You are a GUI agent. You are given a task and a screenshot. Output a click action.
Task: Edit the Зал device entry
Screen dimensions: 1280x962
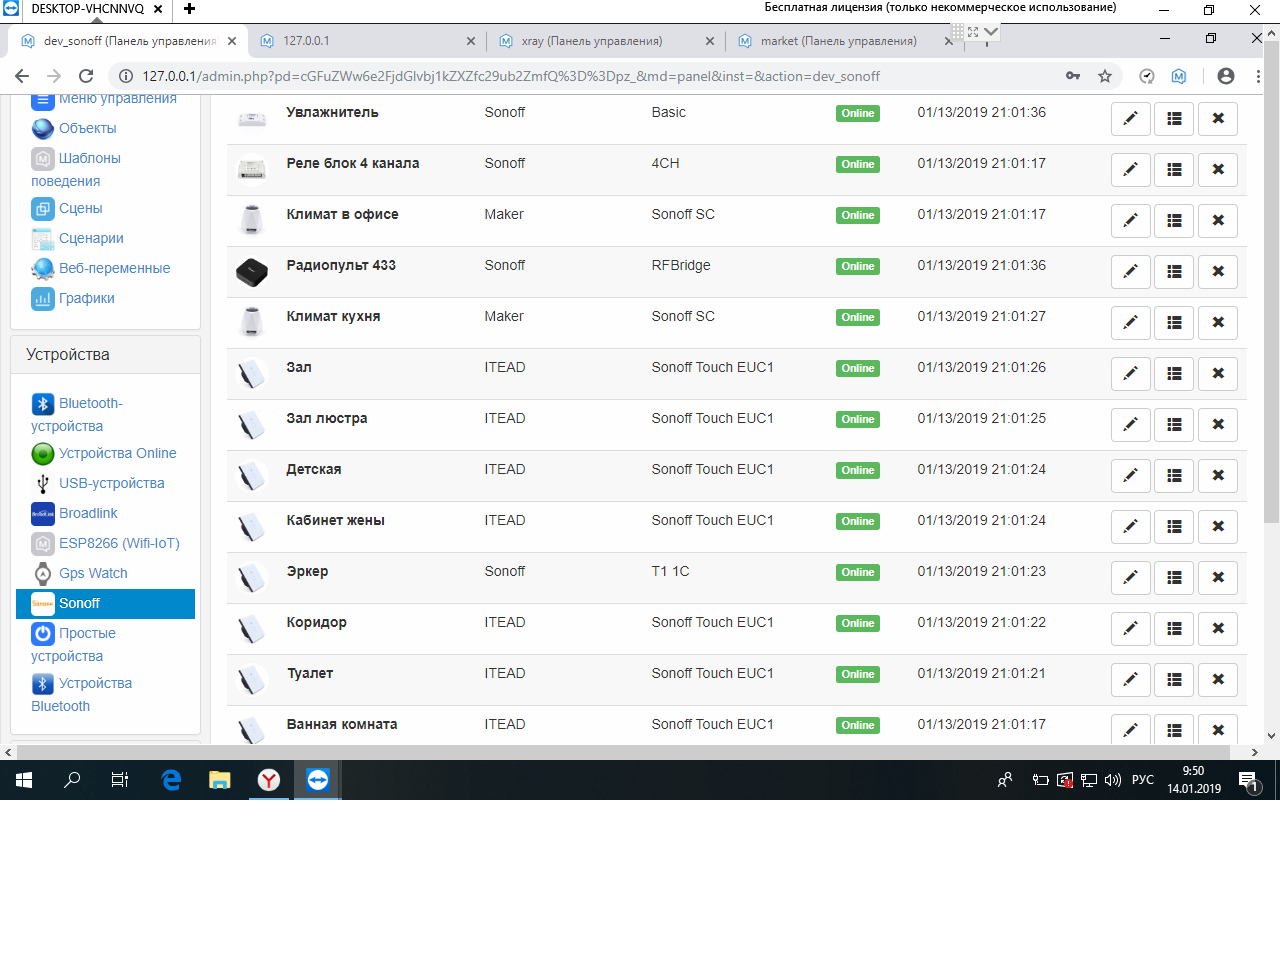tap(1130, 374)
